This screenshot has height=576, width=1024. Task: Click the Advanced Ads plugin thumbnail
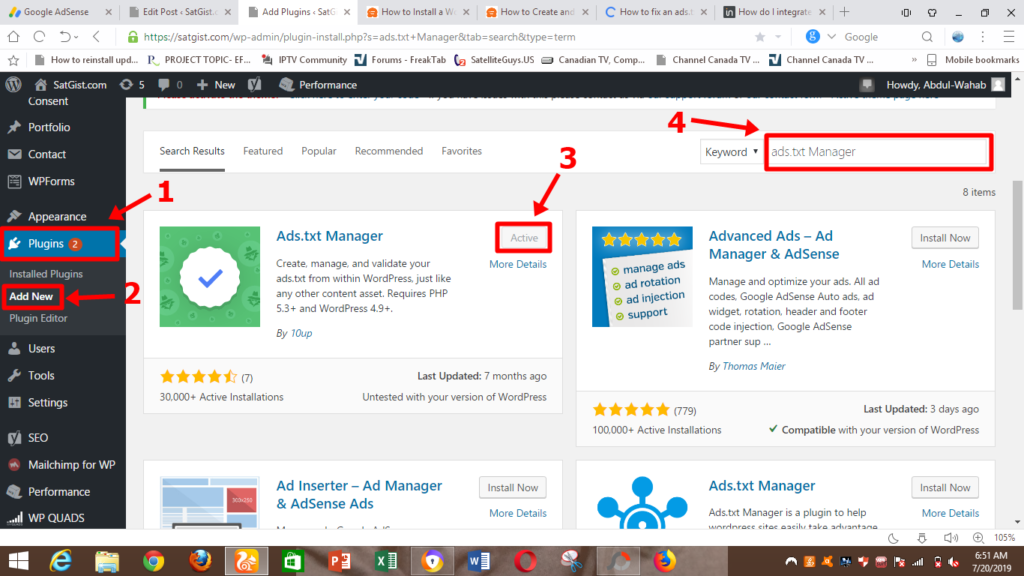642,277
